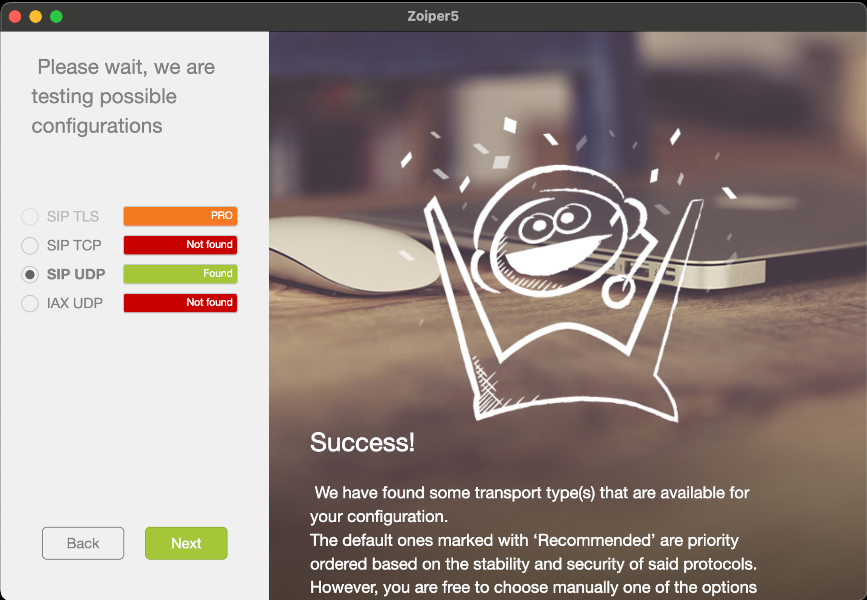Click the Zoiper5 window title

433,16
